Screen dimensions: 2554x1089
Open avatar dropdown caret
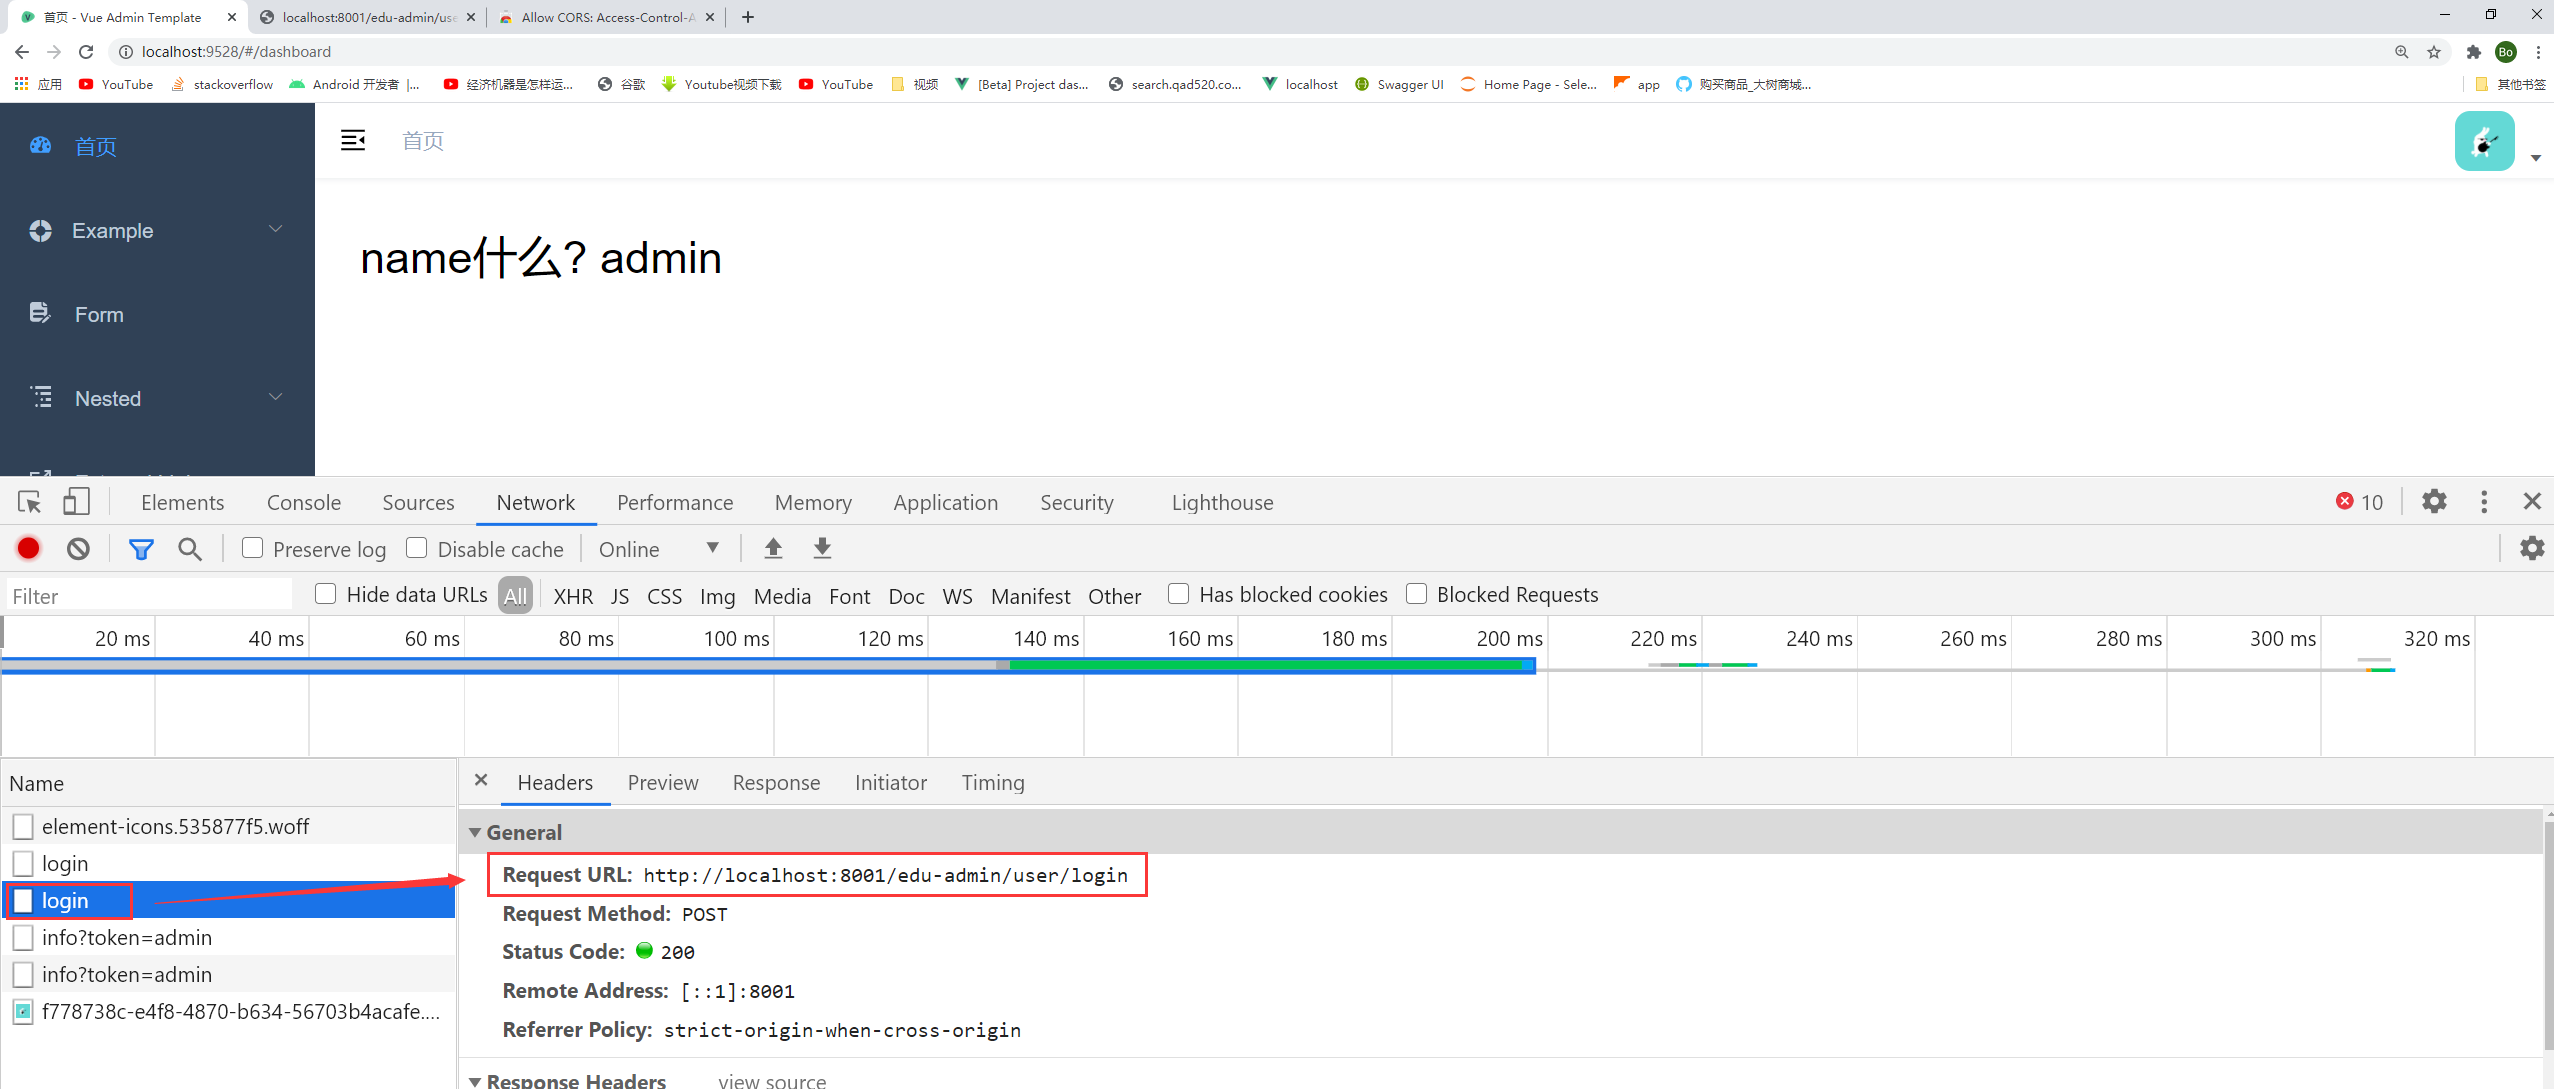(x=2535, y=158)
